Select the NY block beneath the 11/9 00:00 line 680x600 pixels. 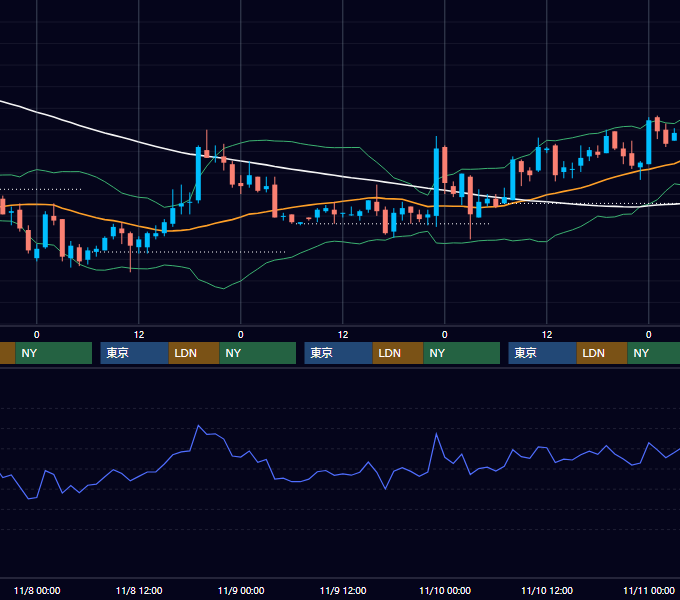click(258, 353)
